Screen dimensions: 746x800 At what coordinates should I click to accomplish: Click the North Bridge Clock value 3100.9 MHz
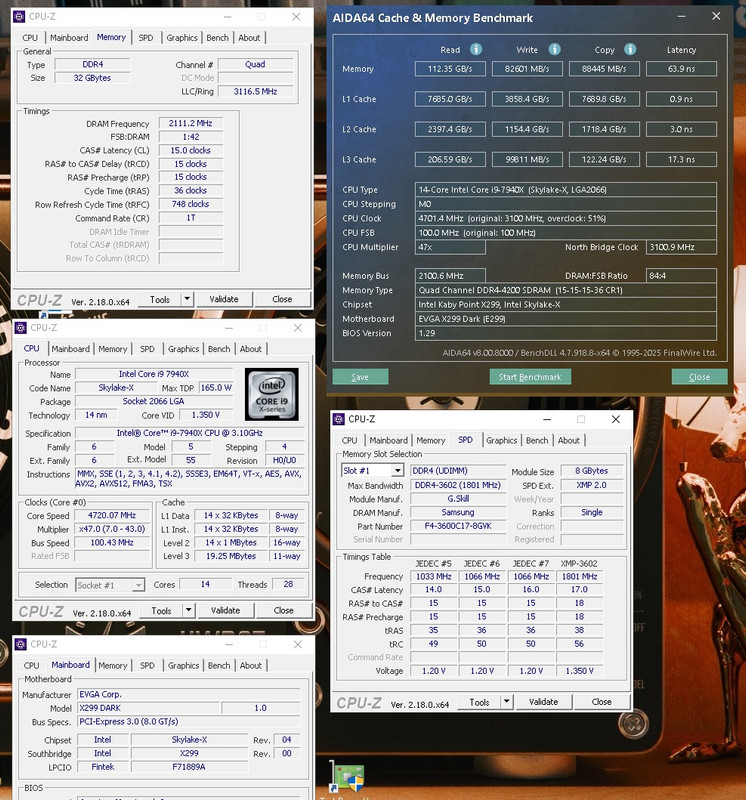point(681,247)
